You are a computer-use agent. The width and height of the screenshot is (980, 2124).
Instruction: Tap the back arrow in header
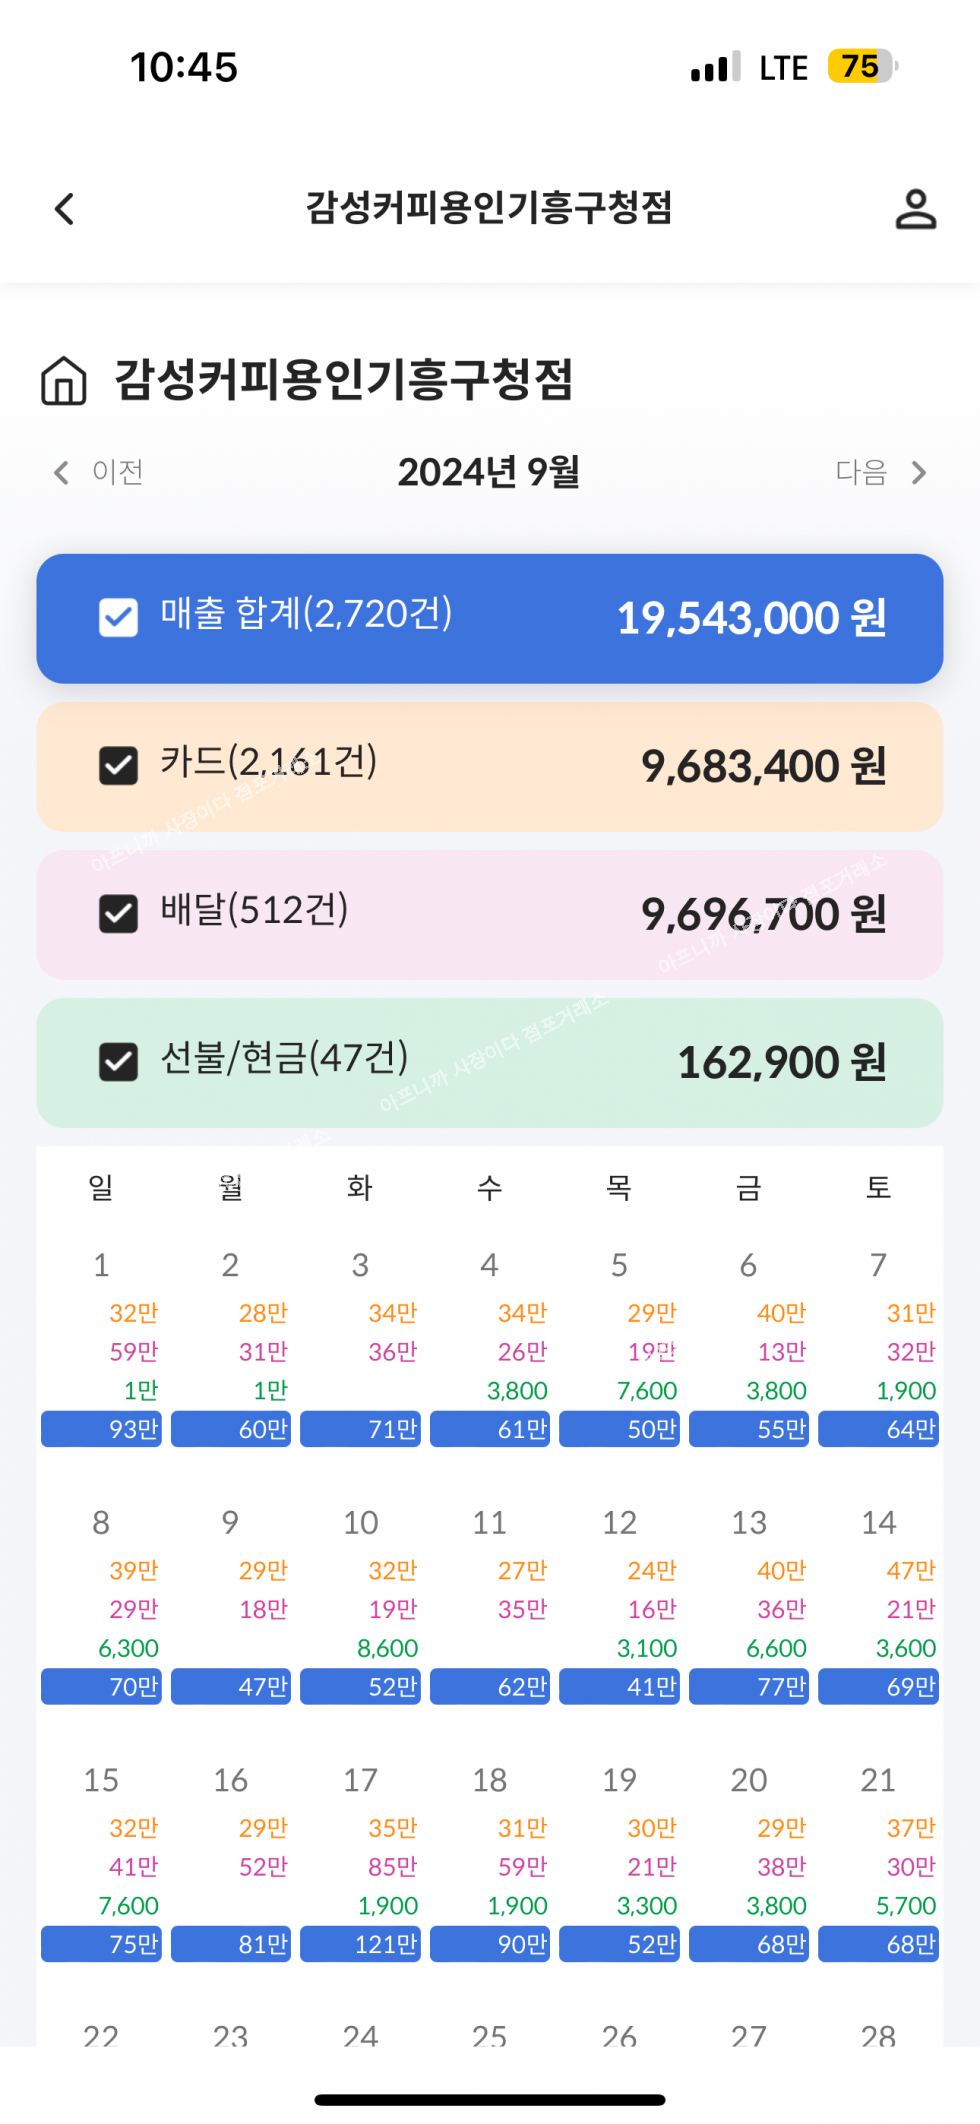pyautogui.click(x=65, y=209)
